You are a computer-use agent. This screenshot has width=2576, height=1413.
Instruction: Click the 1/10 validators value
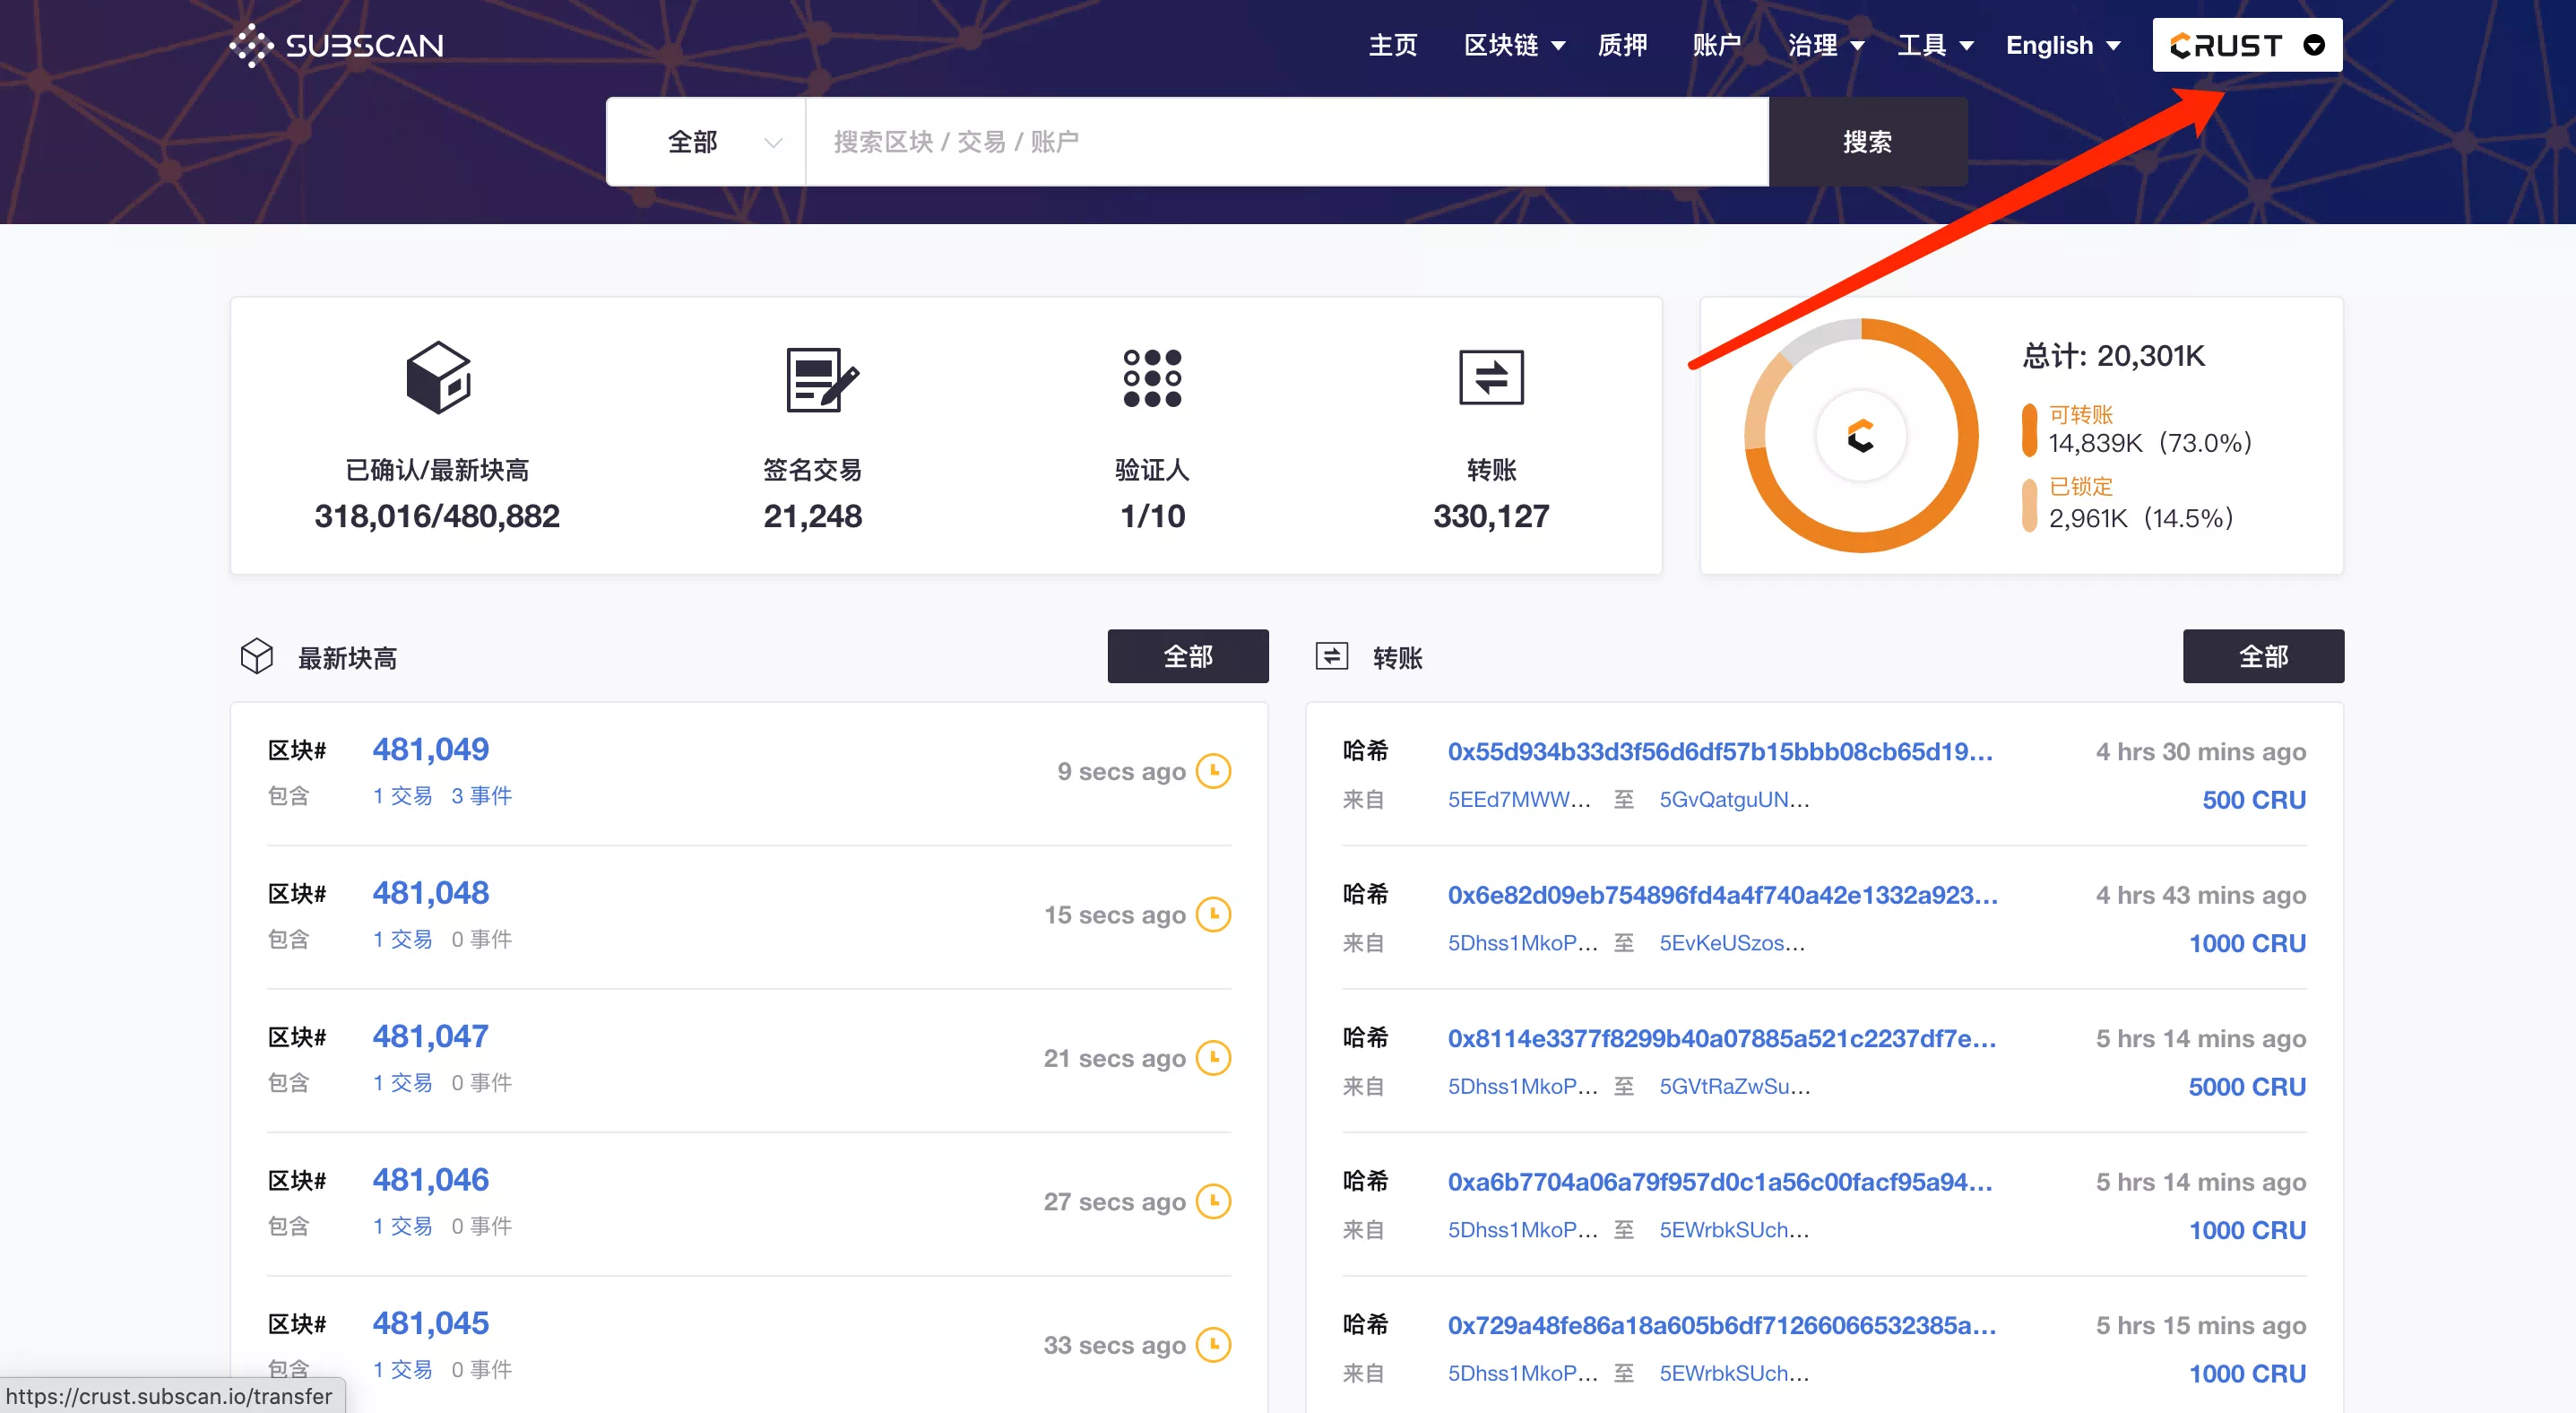tap(1152, 516)
